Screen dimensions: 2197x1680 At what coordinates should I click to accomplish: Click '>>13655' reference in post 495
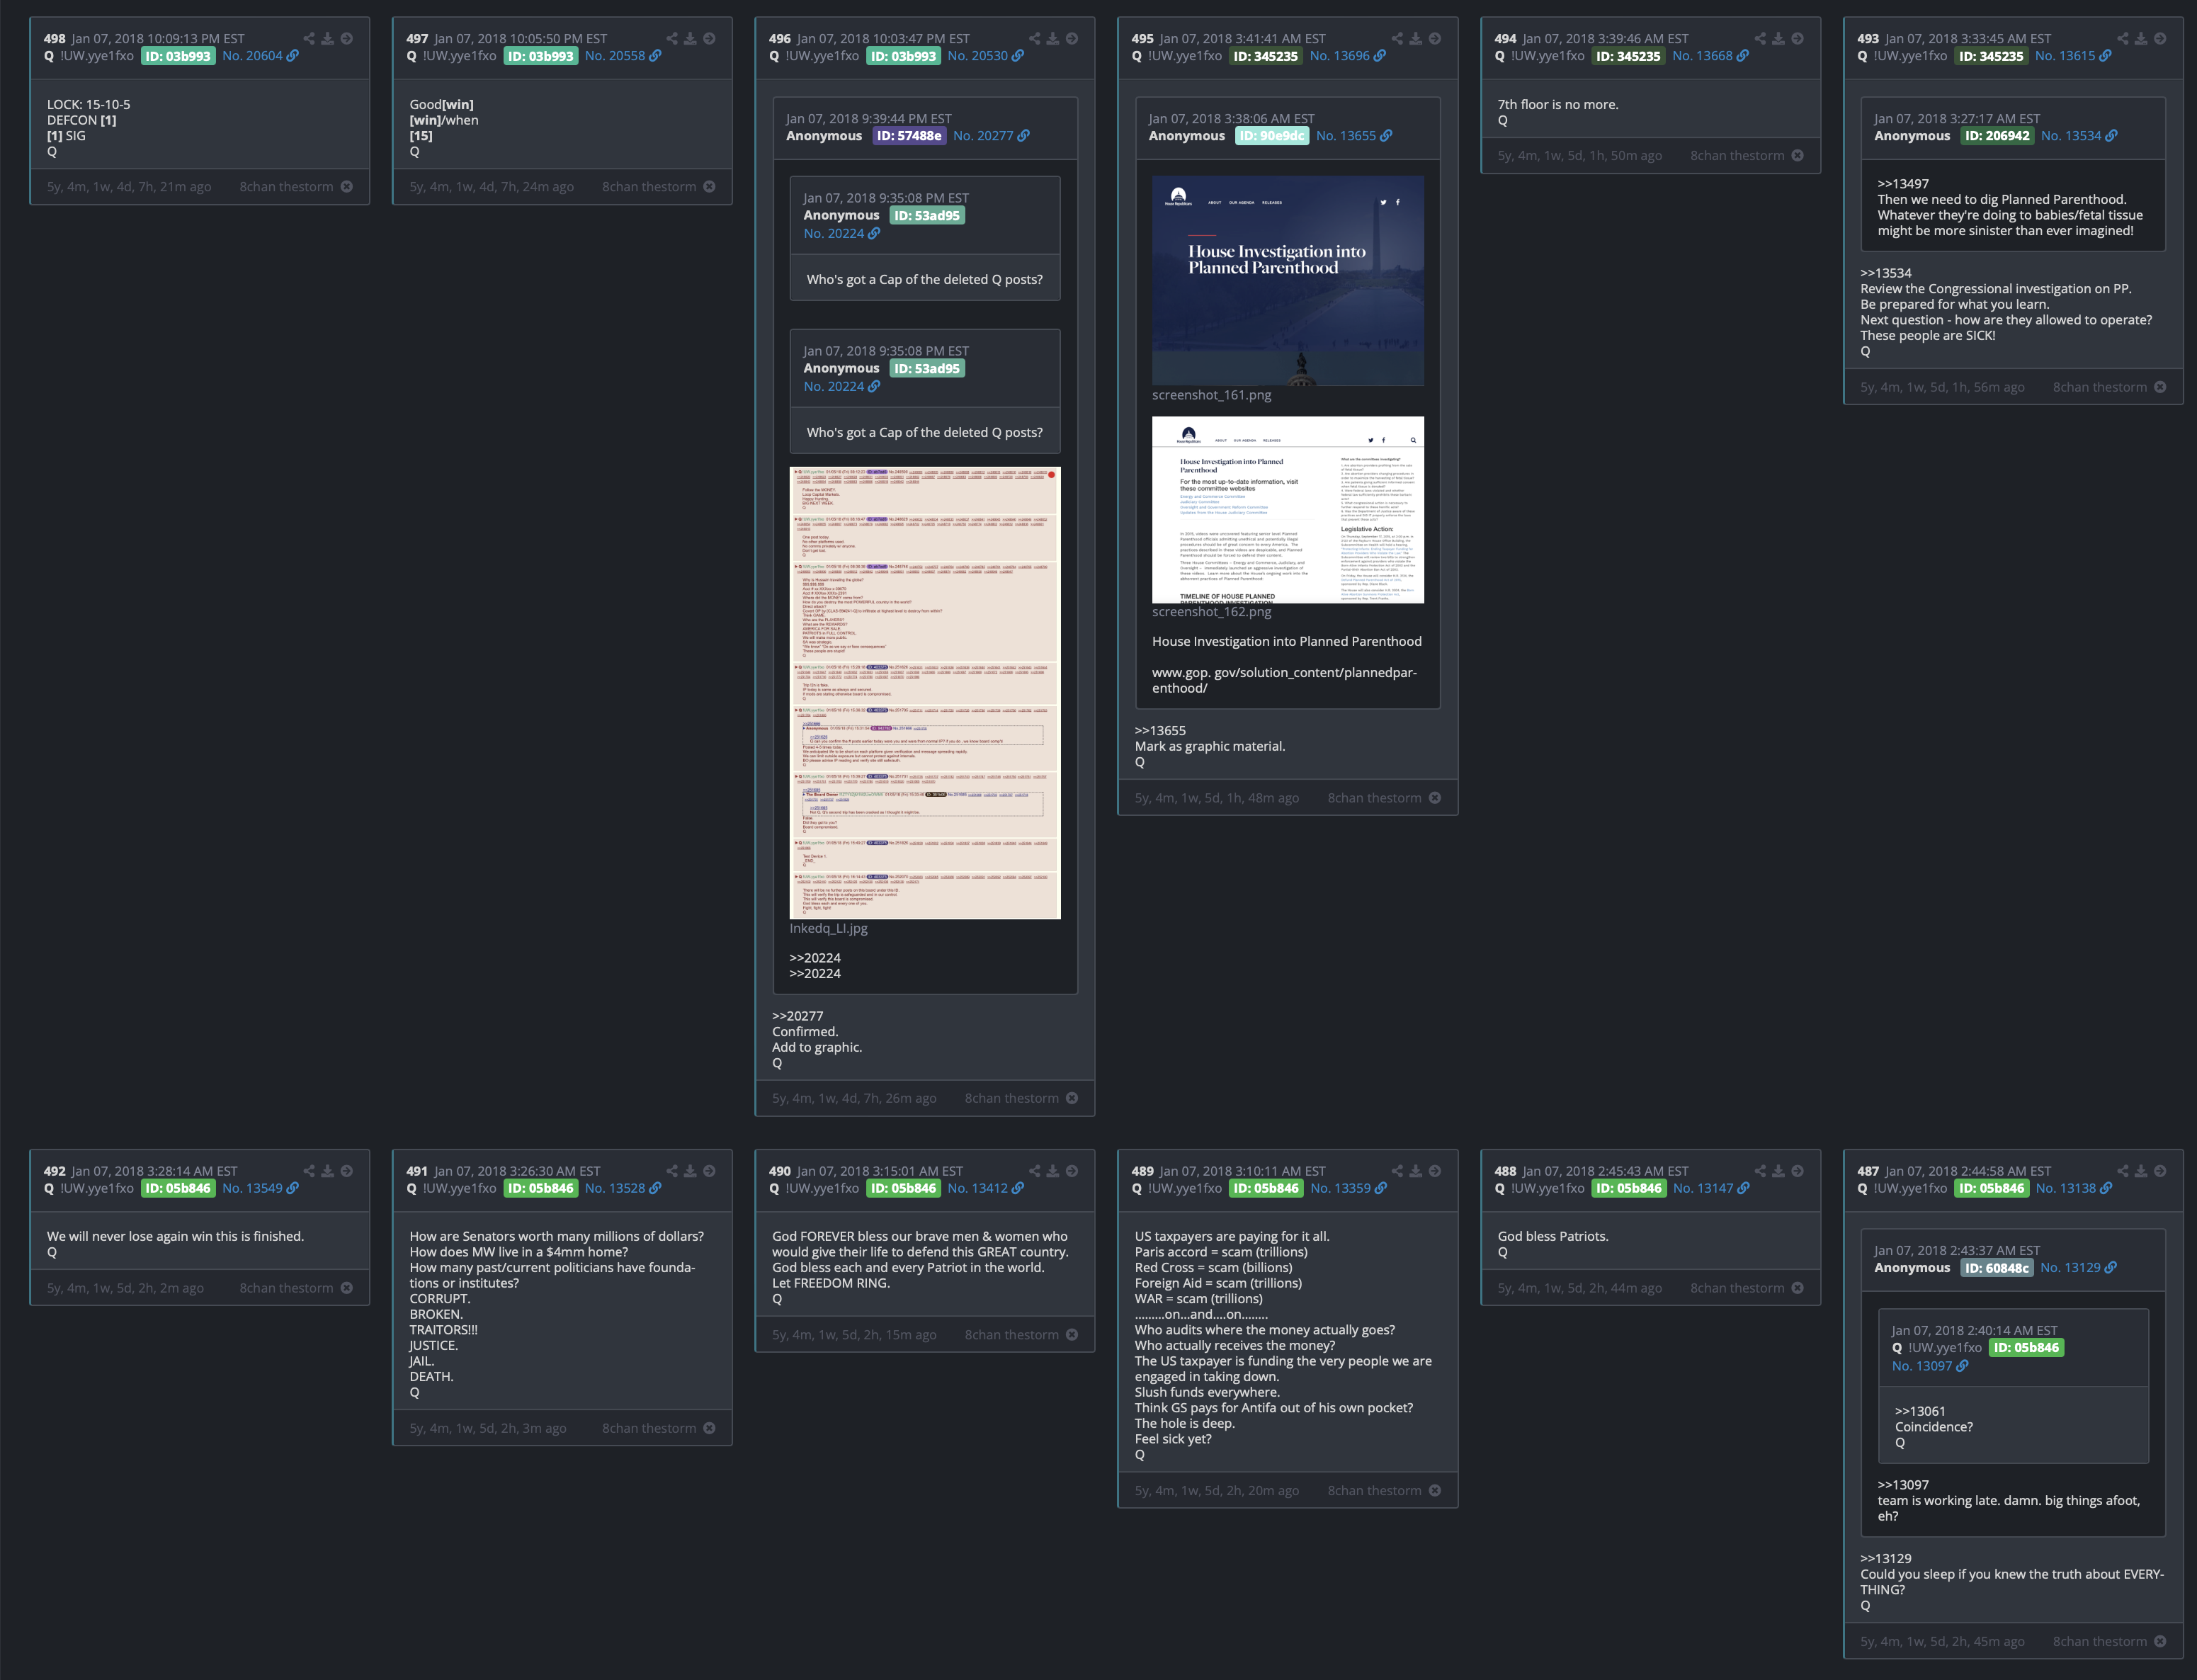pos(1160,731)
